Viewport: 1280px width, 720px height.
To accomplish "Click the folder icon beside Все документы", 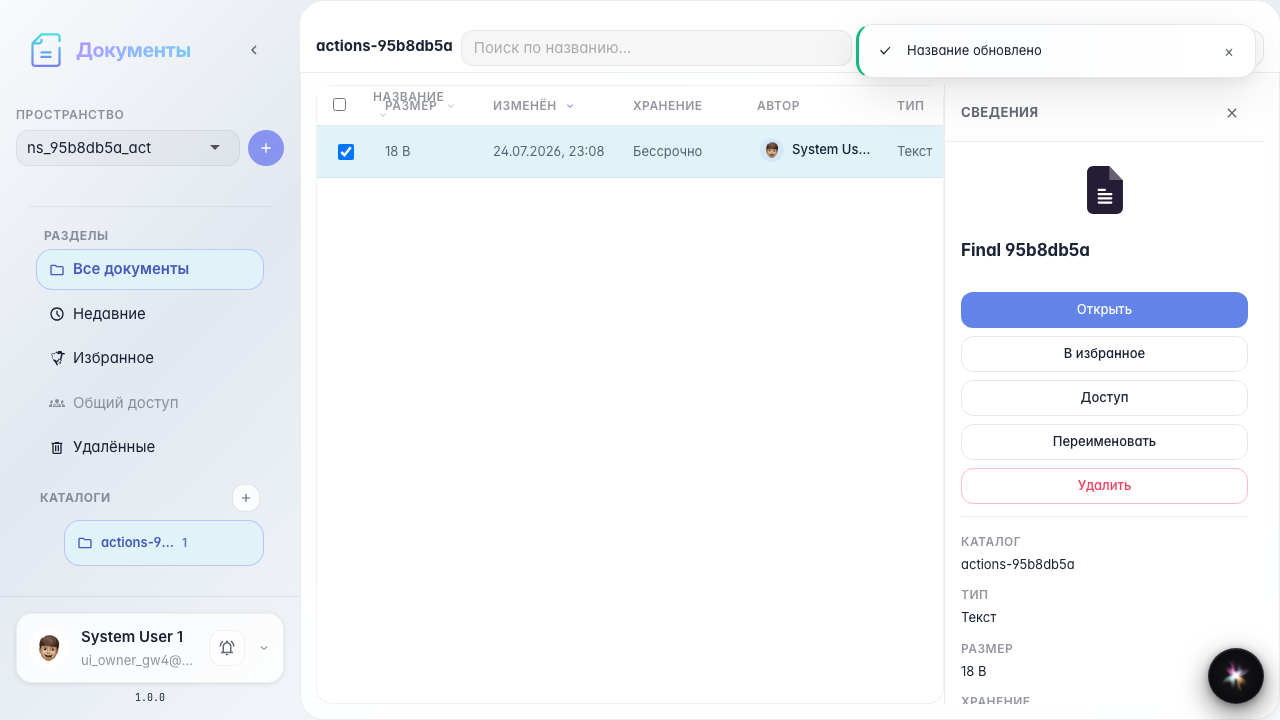I will pyautogui.click(x=57, y=270).
